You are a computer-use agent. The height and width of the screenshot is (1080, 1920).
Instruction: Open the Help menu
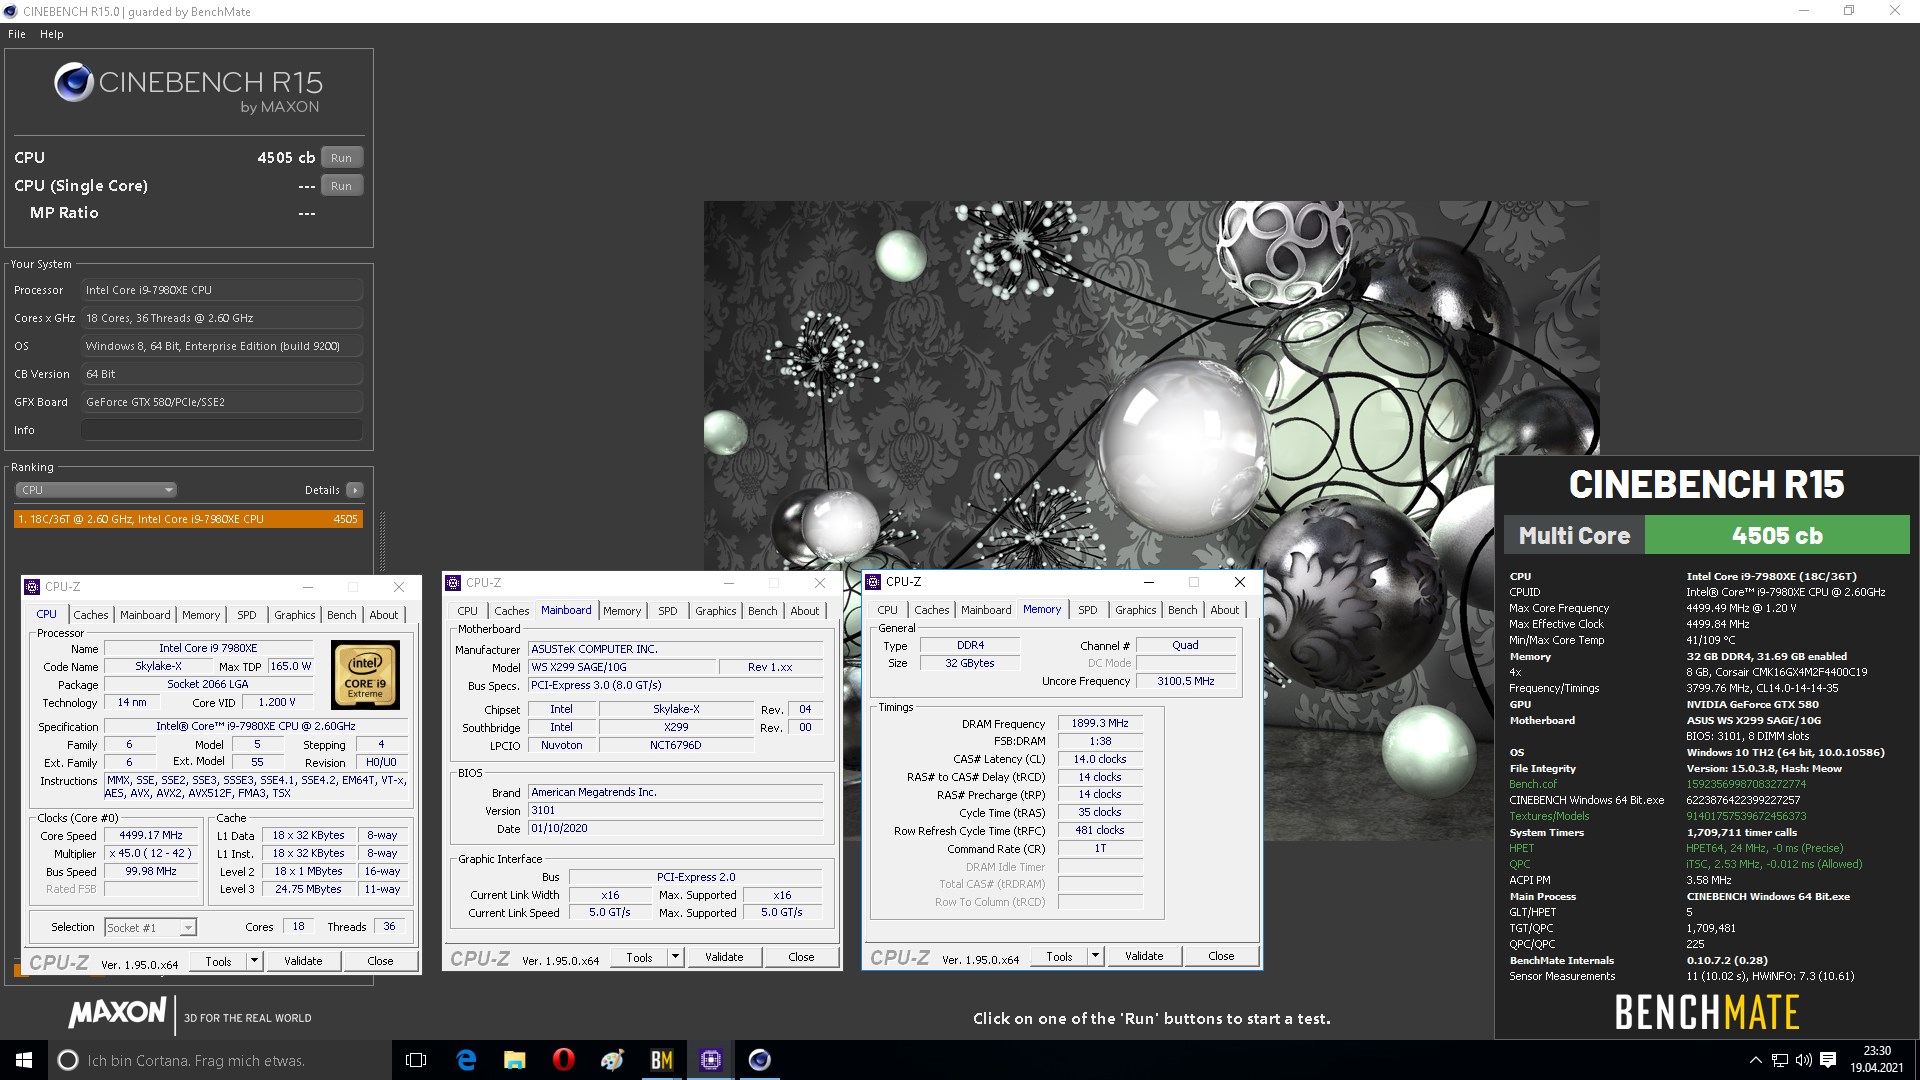[x=52, y=34]
